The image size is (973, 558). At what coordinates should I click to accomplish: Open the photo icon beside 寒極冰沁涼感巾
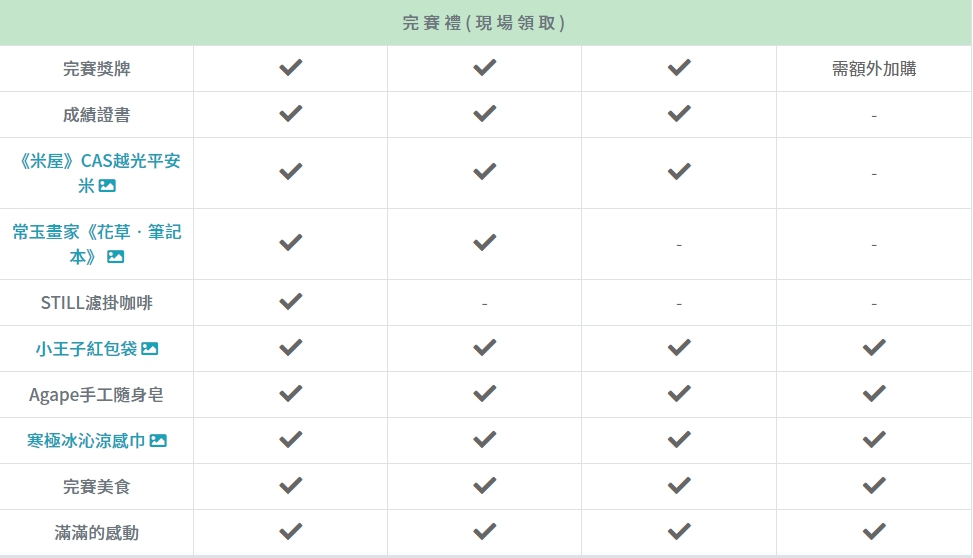pos(158,441)
